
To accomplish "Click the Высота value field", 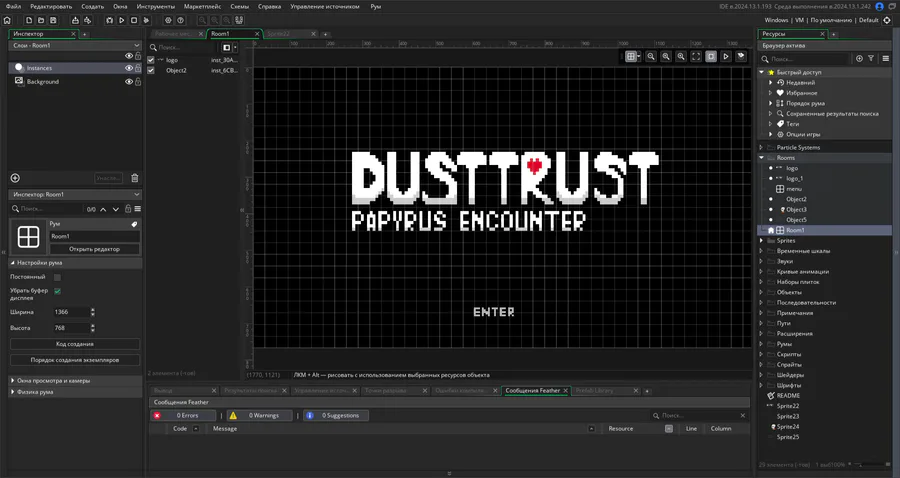I will [x=71, y=328].
